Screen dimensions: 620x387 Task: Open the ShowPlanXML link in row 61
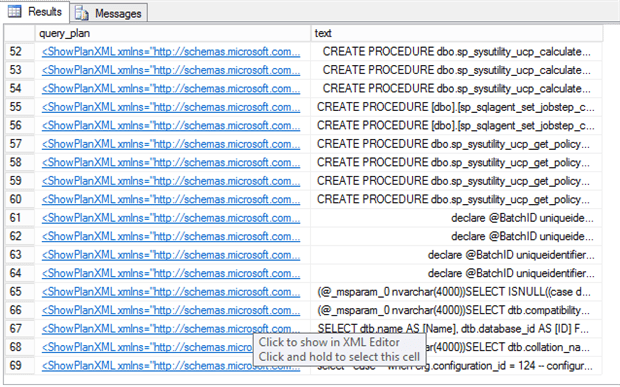coord(171,218)
